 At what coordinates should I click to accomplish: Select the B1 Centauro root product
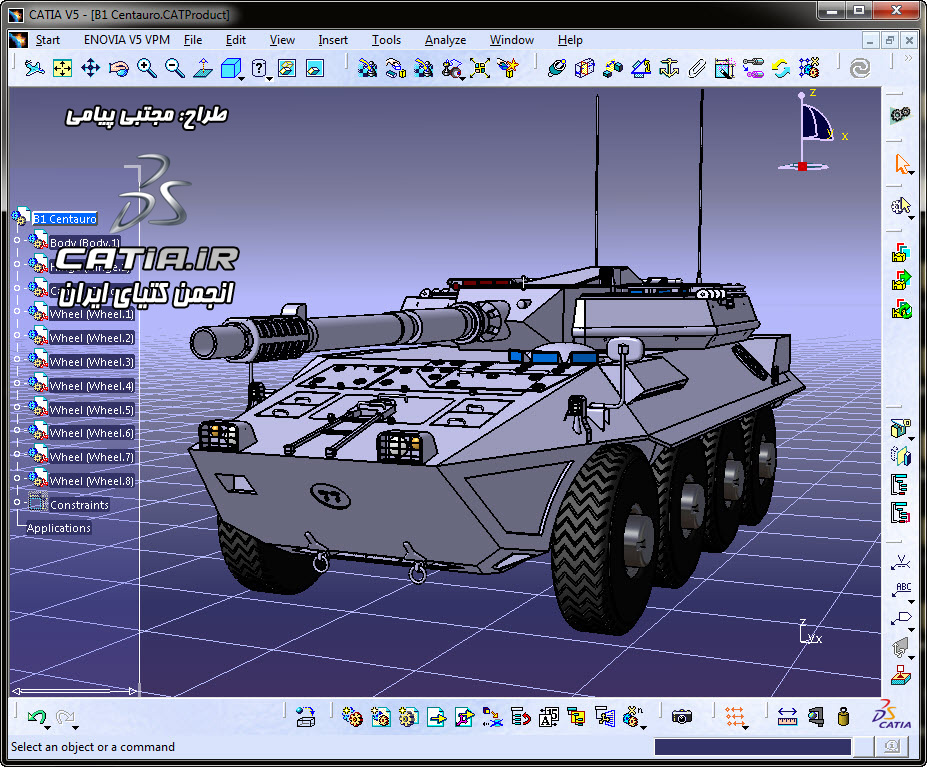point(65,219)
